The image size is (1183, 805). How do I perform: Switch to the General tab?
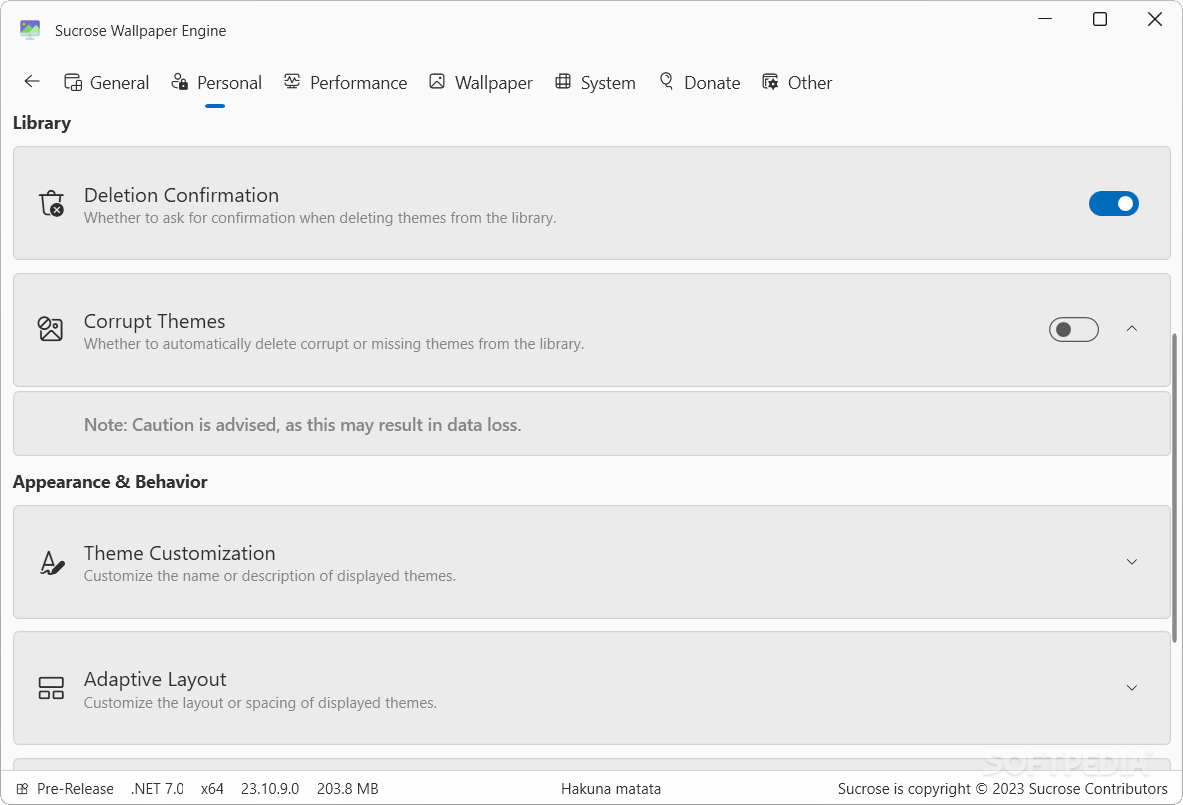coord(106,83)
